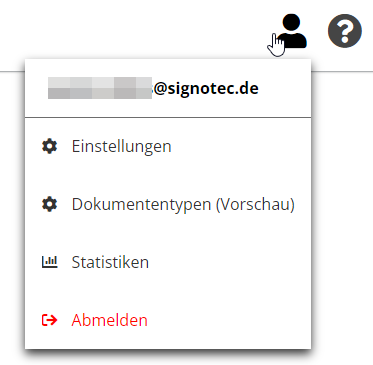Click the @signotec.de email address header
Viewport: 373px width, 365px height.
coord(153,88)
